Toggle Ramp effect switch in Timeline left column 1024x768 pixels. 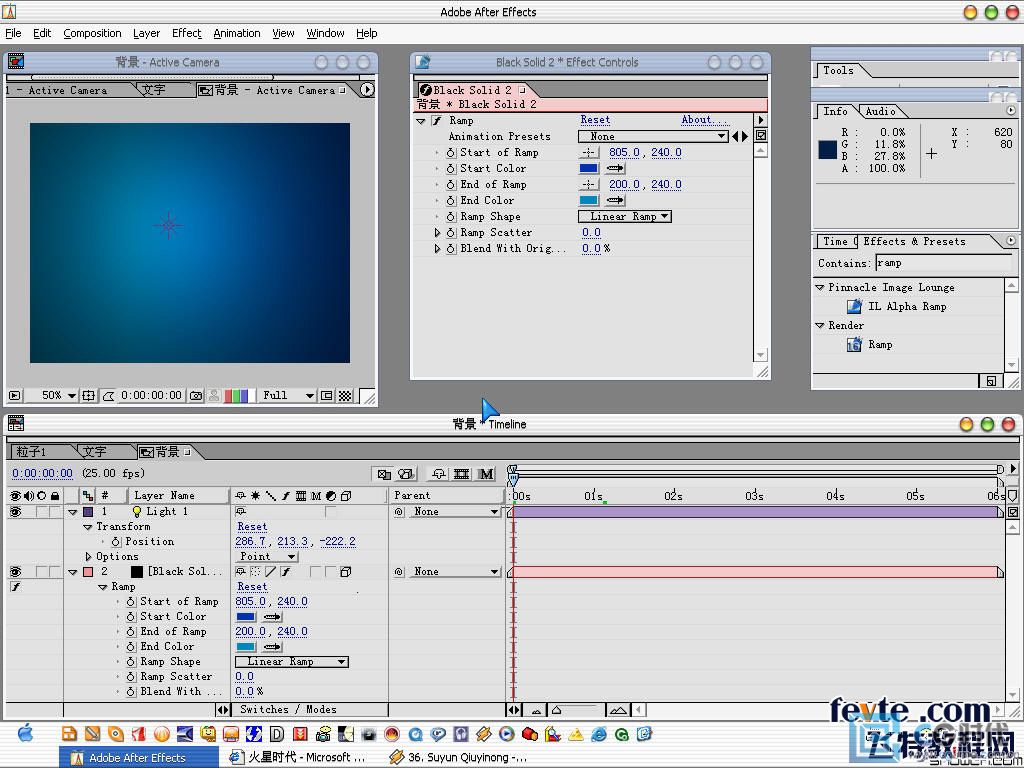16,586
